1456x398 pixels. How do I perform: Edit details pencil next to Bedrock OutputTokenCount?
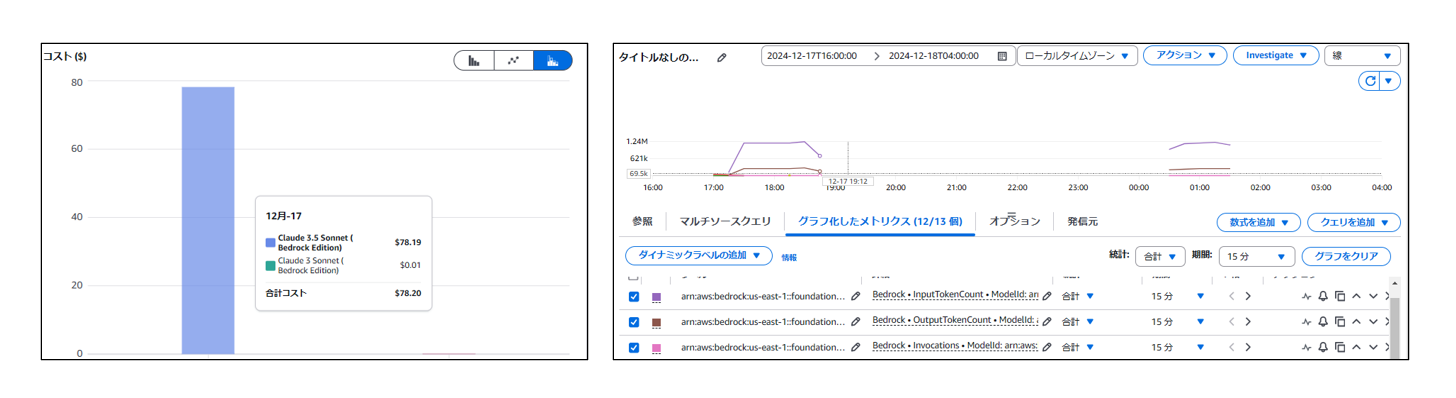pyautogui.click(x=1047, y=322)
